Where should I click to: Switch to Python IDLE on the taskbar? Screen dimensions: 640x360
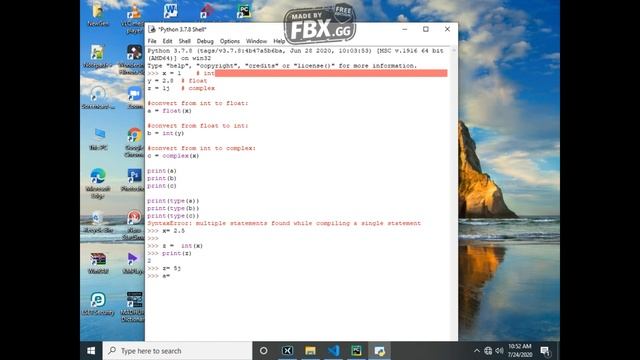tap(380, 351)
